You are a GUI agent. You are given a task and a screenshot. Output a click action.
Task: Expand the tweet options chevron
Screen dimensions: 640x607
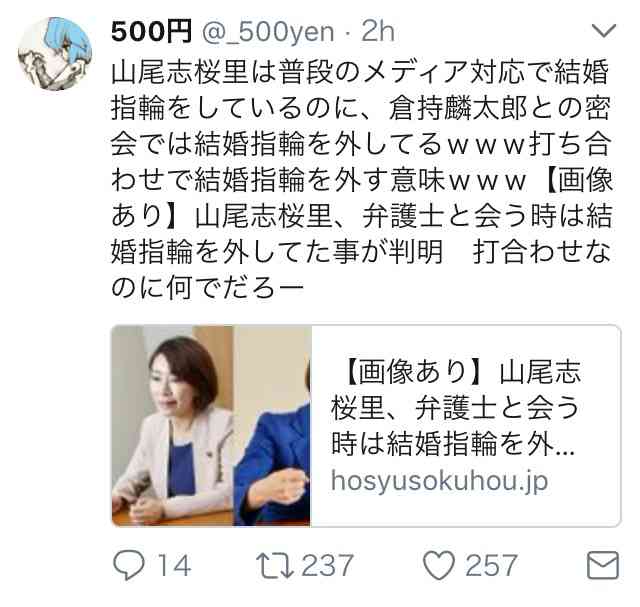click(x=604, y=31)
